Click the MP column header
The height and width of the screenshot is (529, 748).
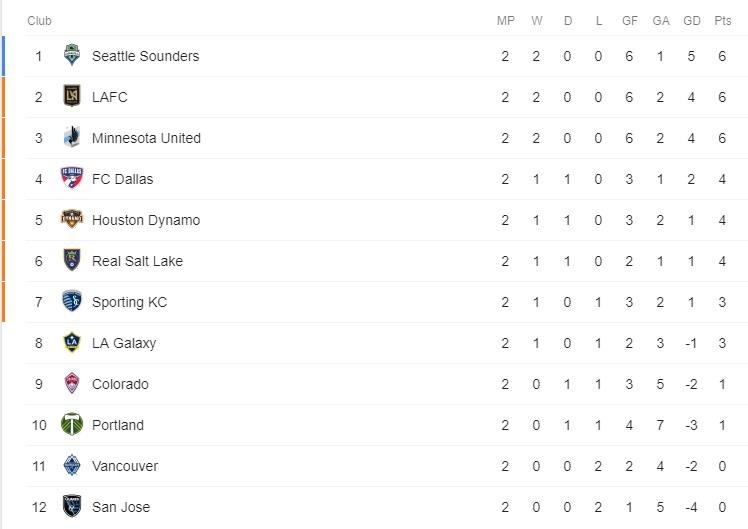coord(506,21)
